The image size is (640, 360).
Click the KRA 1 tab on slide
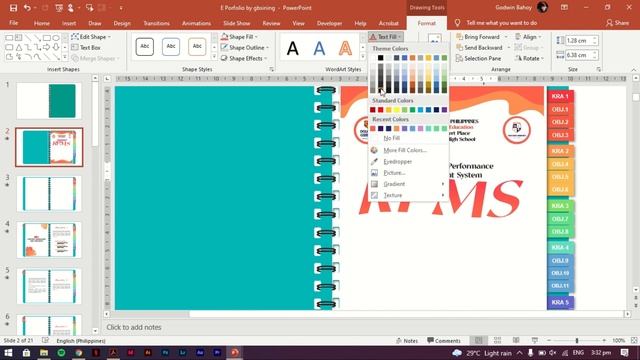pos(560,96)
